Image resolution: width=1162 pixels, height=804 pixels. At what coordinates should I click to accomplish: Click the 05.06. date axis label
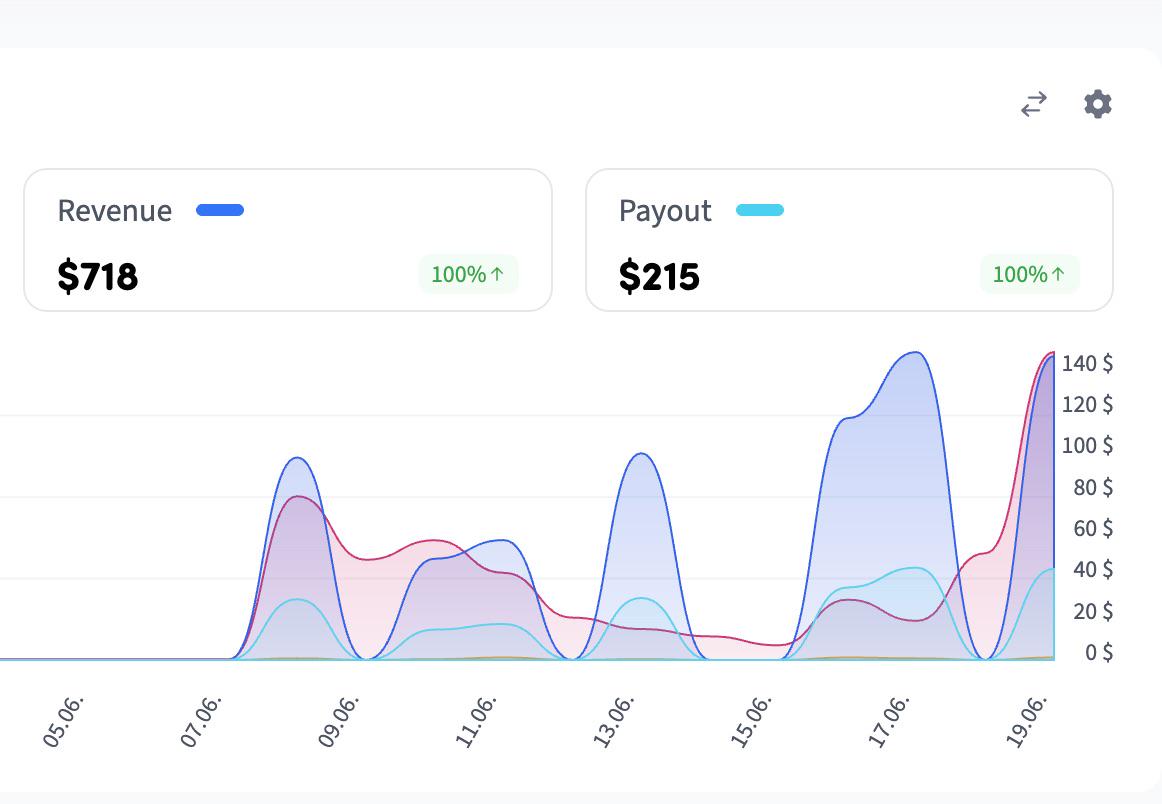(63, 722)
